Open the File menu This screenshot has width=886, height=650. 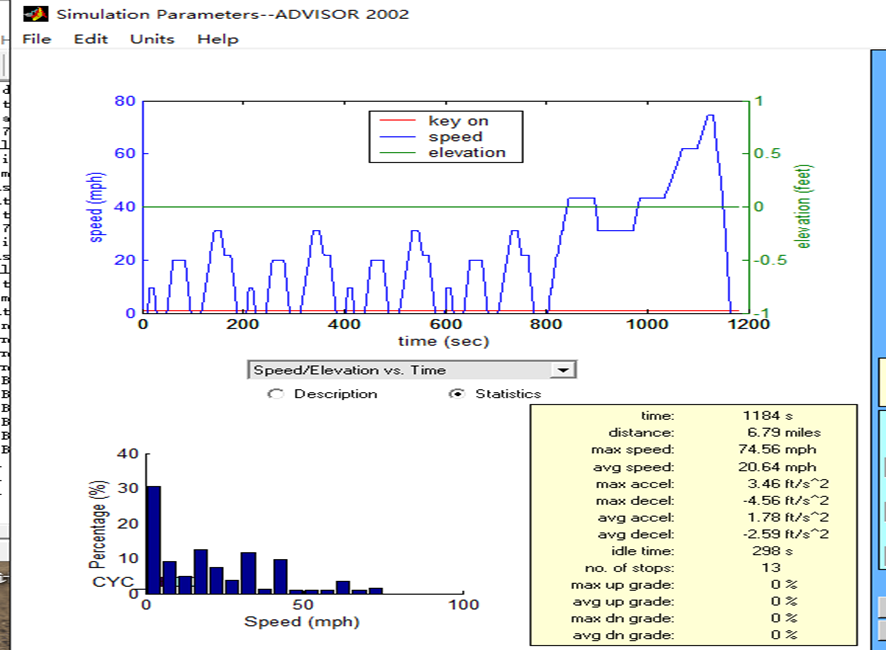click(36, 39)
